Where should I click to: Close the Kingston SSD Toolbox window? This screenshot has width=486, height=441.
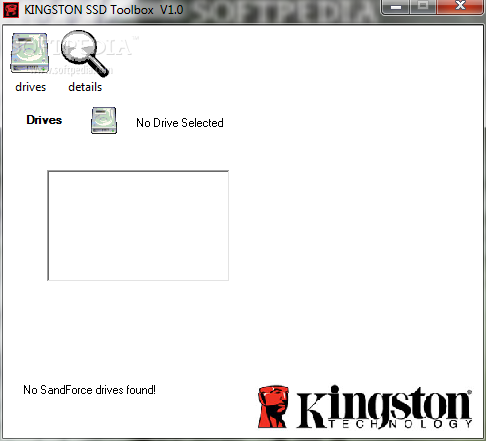(460, 7)
